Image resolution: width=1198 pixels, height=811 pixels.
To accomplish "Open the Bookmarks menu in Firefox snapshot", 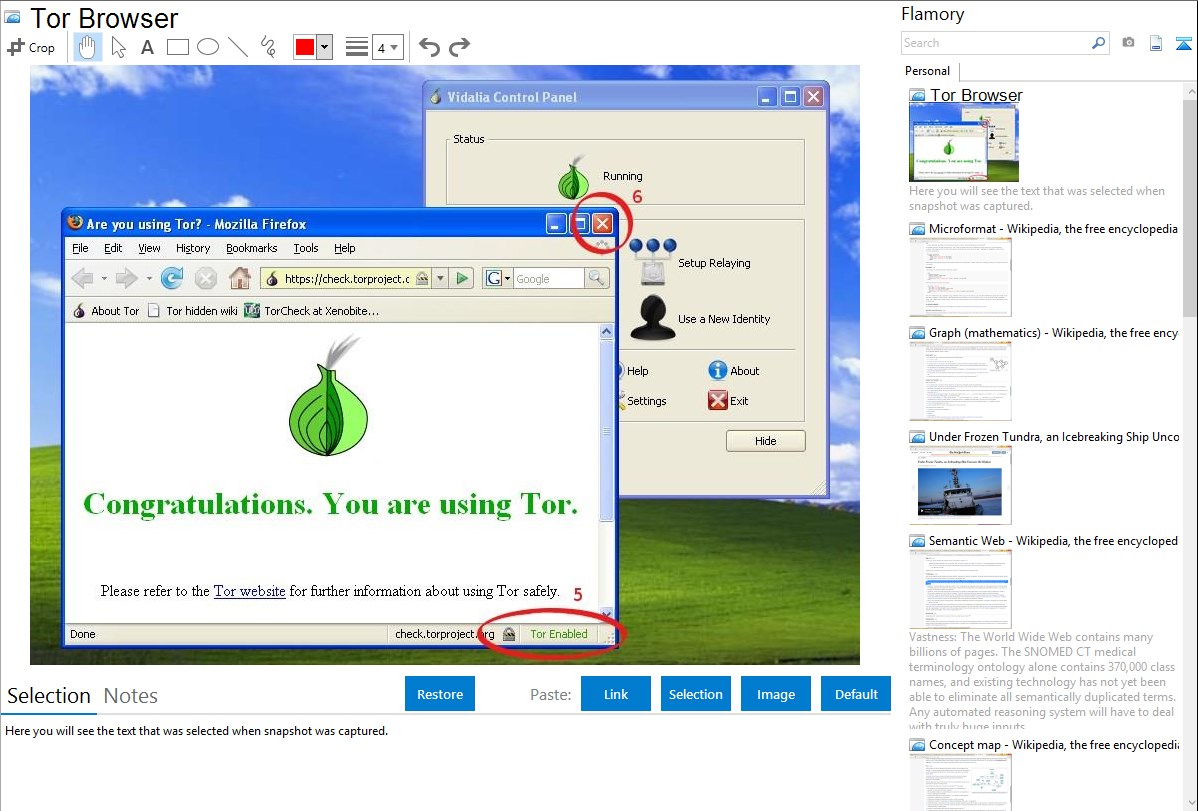I will pos(251,248).
